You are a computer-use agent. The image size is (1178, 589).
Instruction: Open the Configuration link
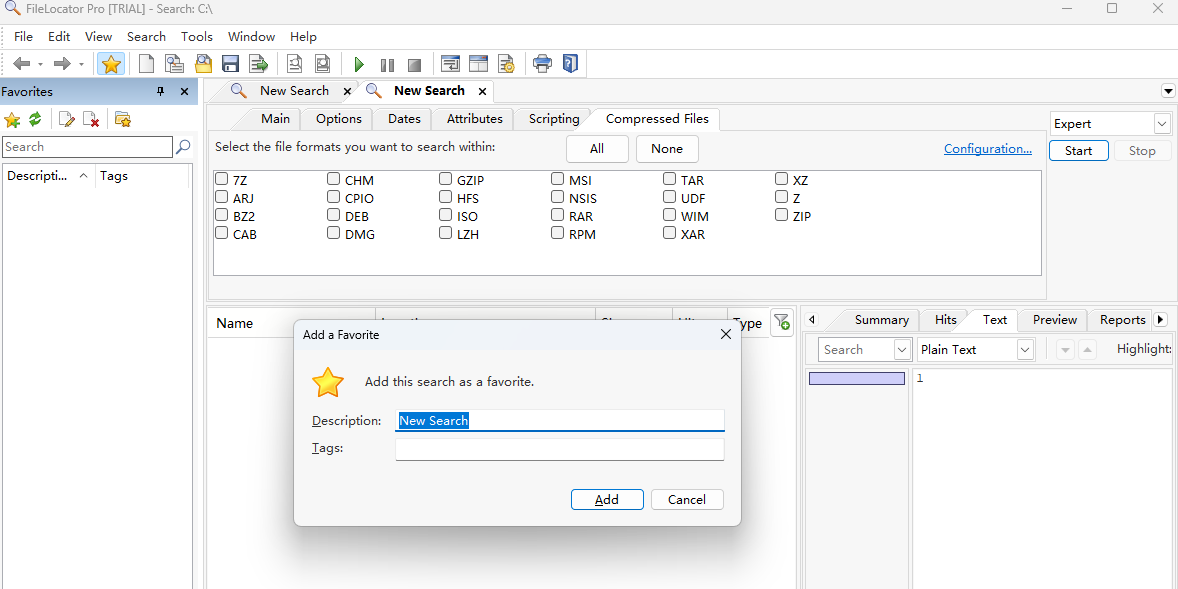pyautogui.click(x=988, y=148)
